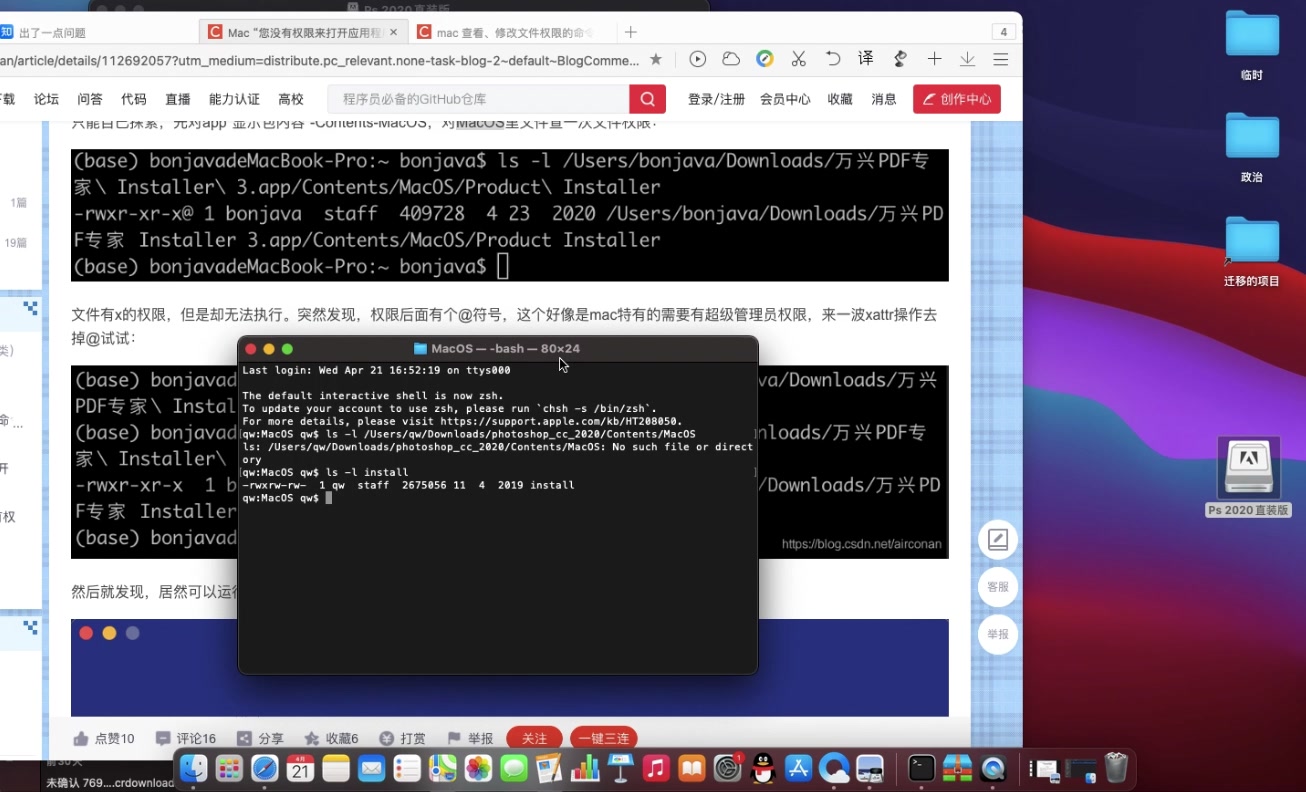1306x792 pixels.
Task: Open the browser downloads arrow icon
Action: [x=967, y=59]
